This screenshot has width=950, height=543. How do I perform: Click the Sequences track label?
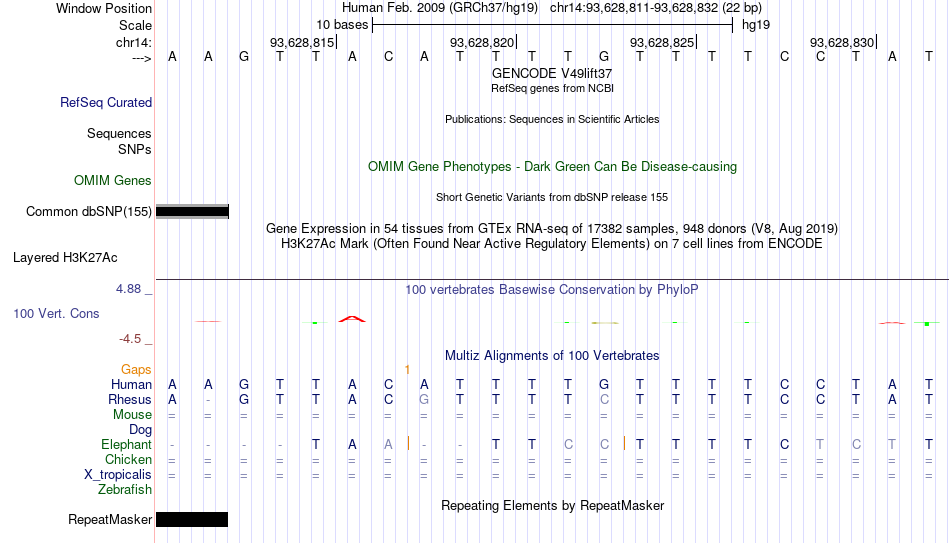point(119,133)
